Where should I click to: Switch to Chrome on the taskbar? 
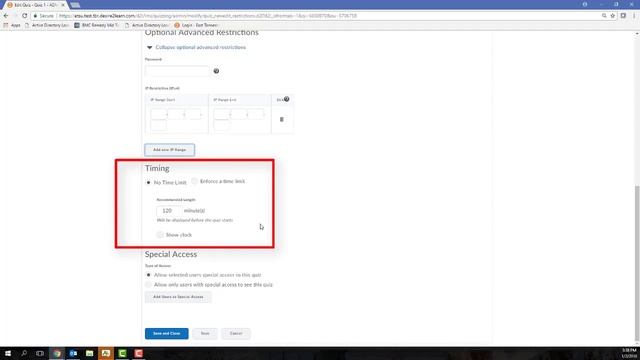[x=57, y=353]
